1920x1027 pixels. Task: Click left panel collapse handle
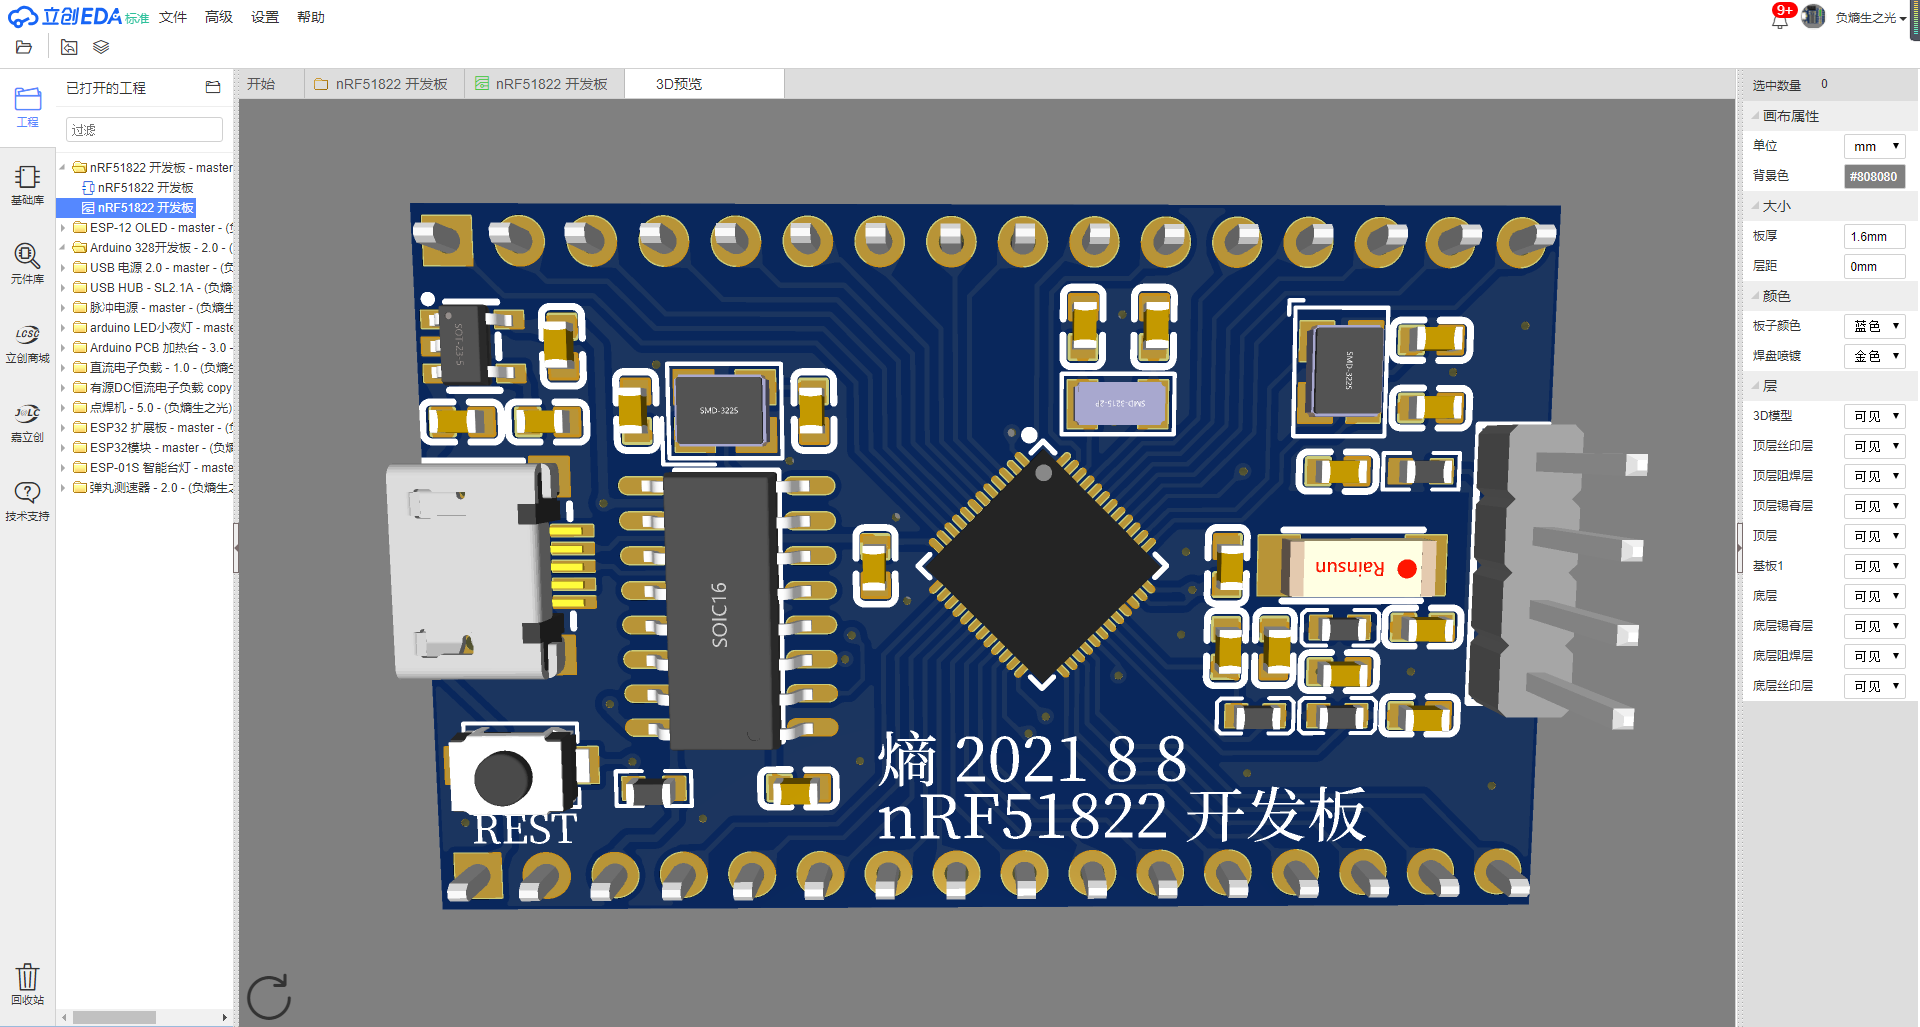click(236, 547)
